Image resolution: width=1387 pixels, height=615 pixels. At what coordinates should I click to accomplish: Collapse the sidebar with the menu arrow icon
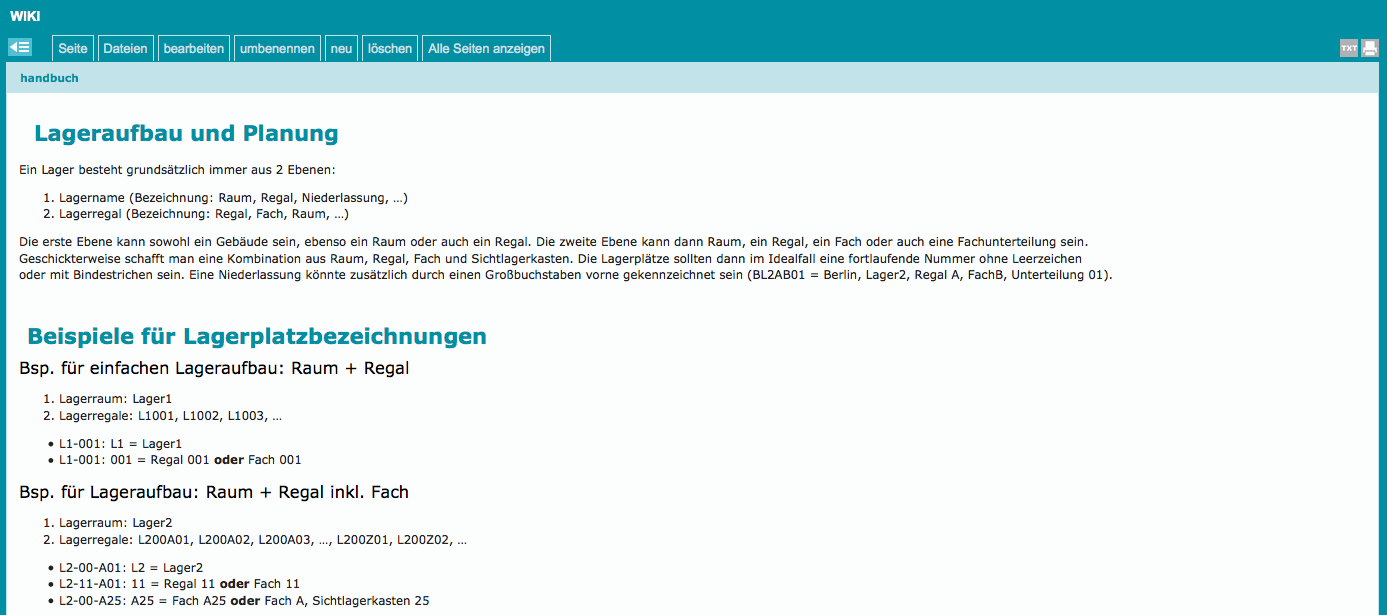click(x=20, y=47)
